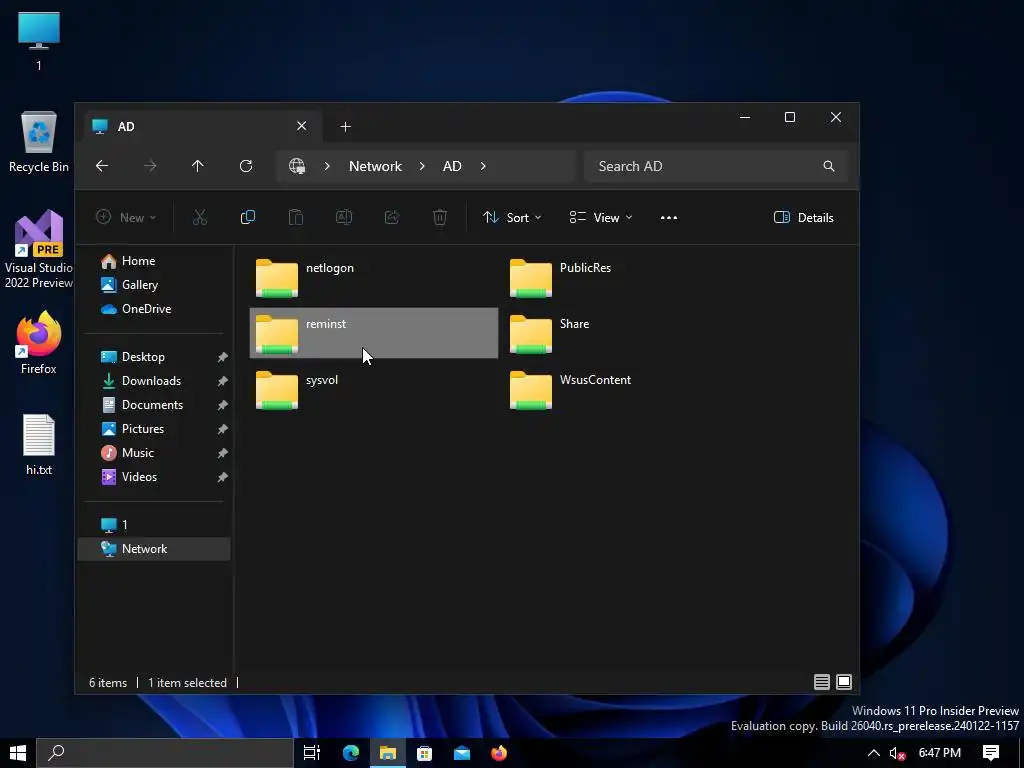
Task: Unpin Videos using its pin icon
Action: click(x=223, y=477)
